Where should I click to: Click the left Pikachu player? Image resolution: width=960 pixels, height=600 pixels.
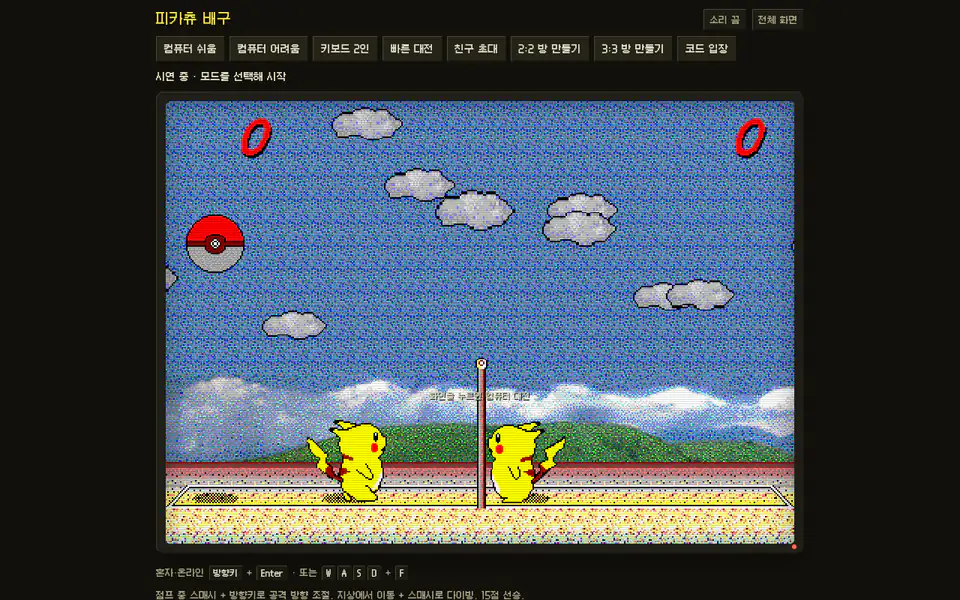tap(347, 461)
